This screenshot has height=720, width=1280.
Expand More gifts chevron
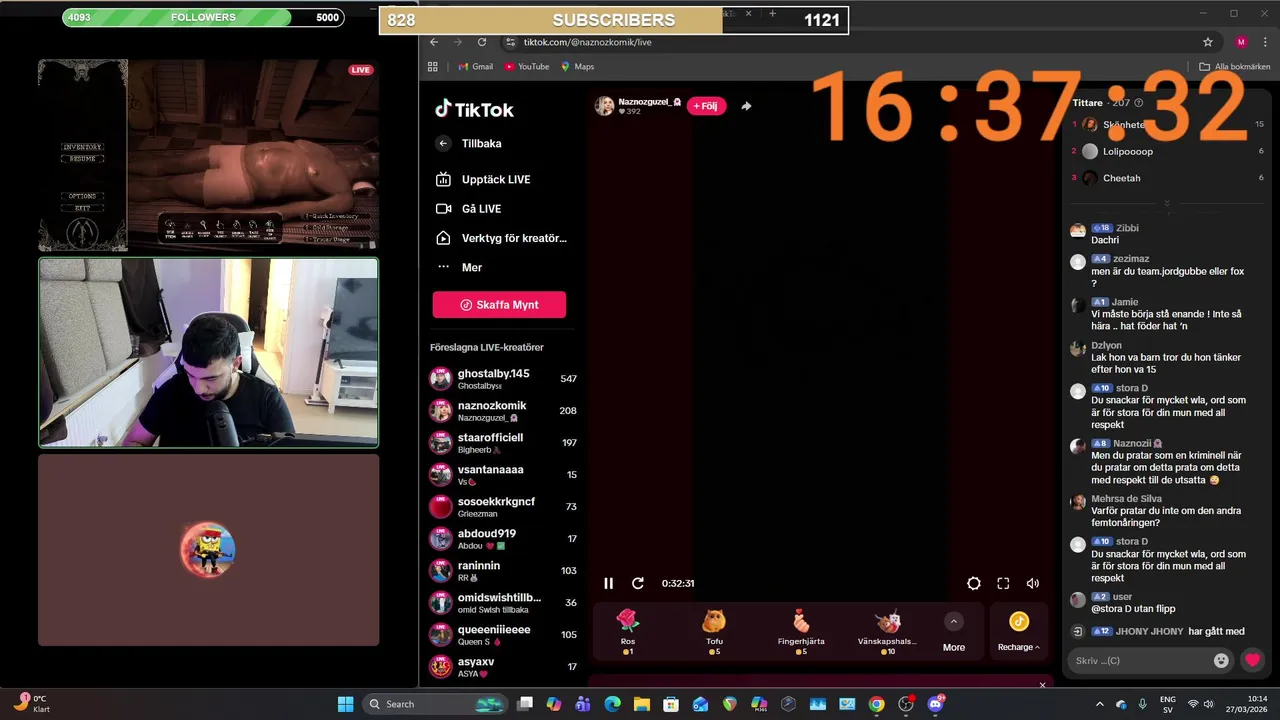(x=954, y=621)
